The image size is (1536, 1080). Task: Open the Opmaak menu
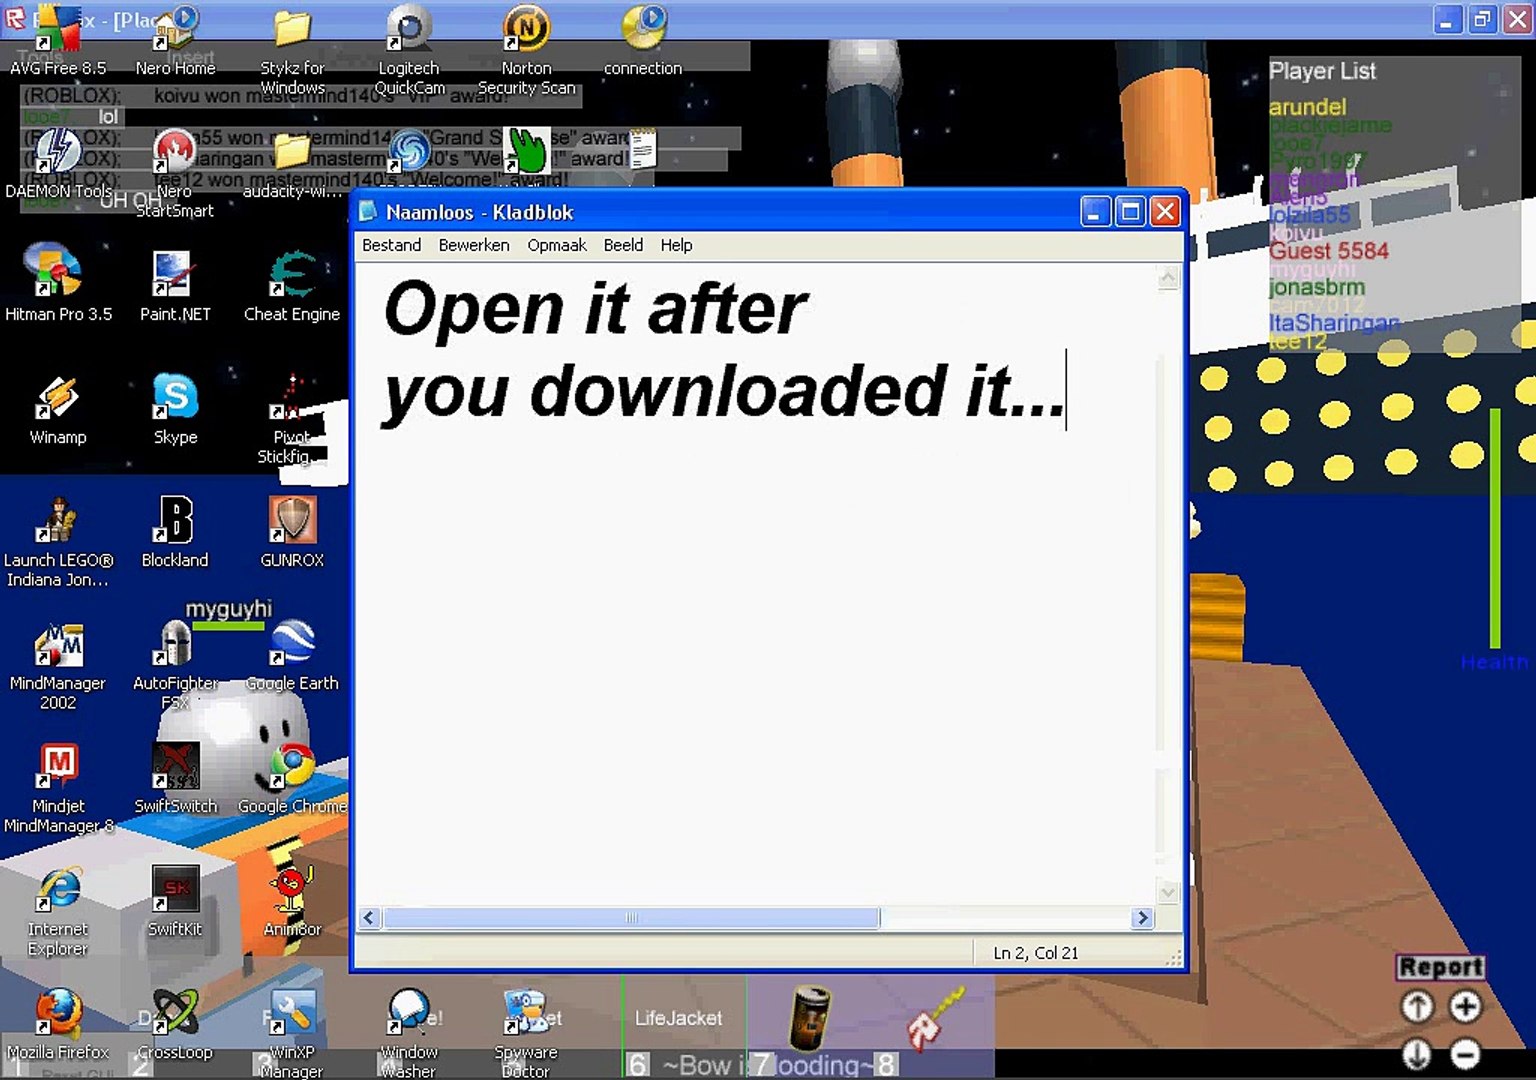point(557,245)
